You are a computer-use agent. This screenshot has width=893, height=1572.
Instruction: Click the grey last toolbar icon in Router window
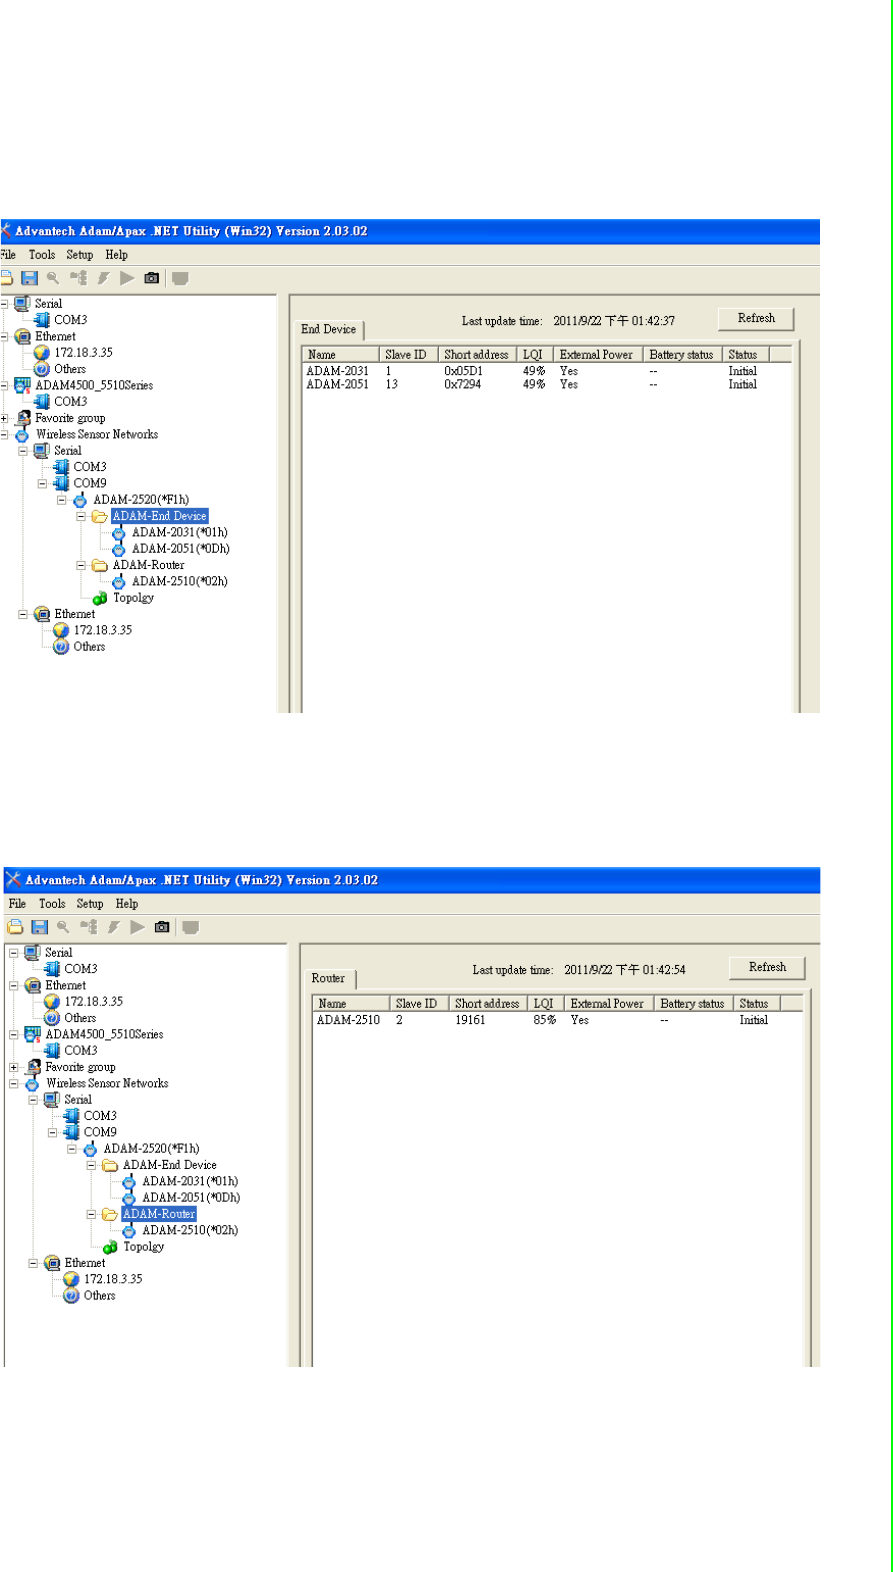coord(190,927)
